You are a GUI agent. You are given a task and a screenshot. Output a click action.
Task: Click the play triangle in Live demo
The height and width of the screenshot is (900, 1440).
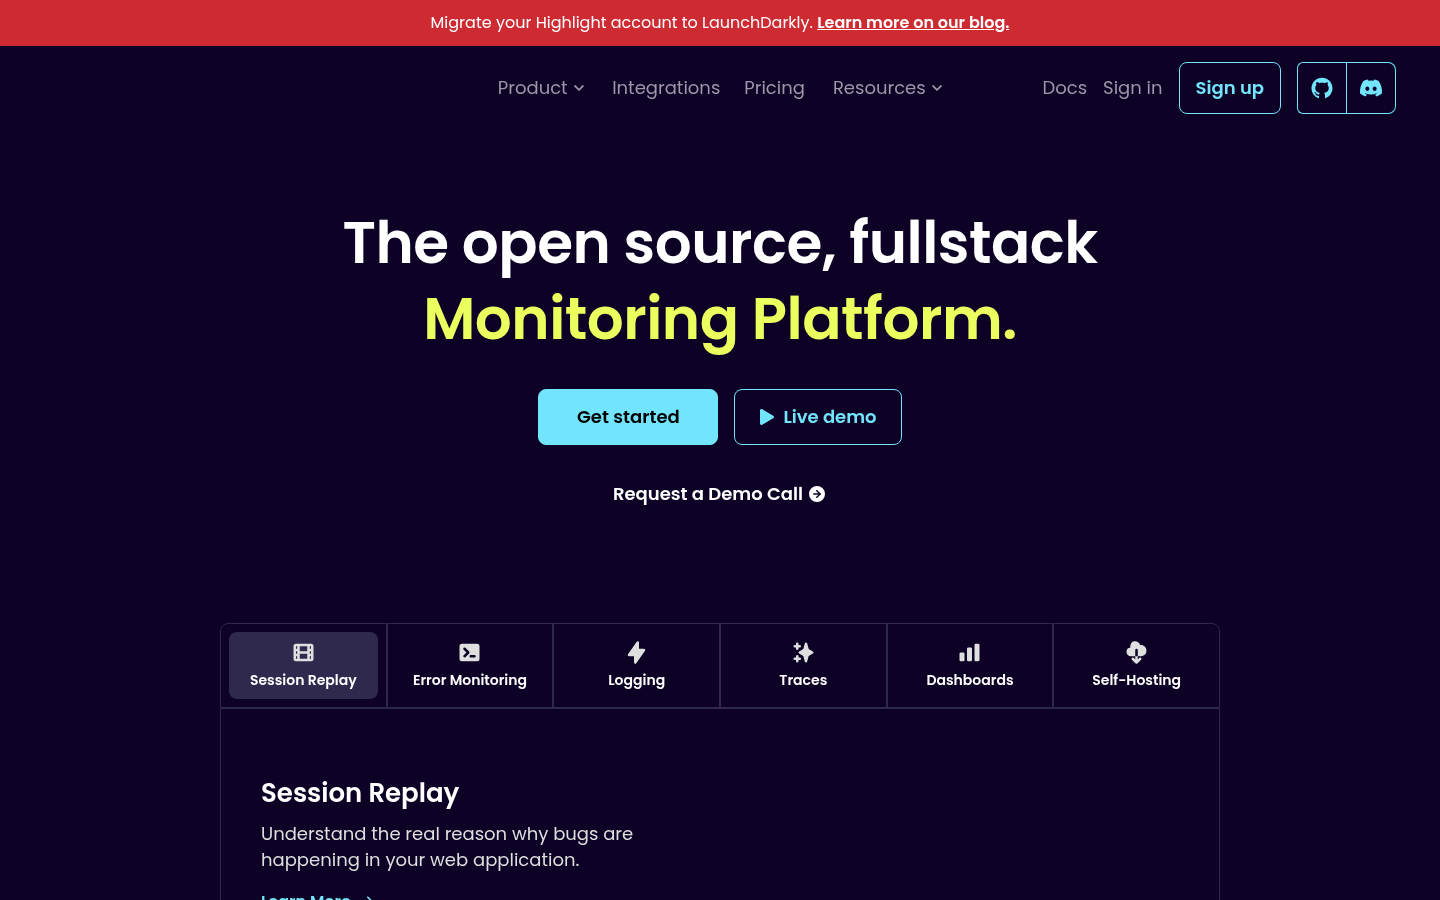tap(767, 417)
